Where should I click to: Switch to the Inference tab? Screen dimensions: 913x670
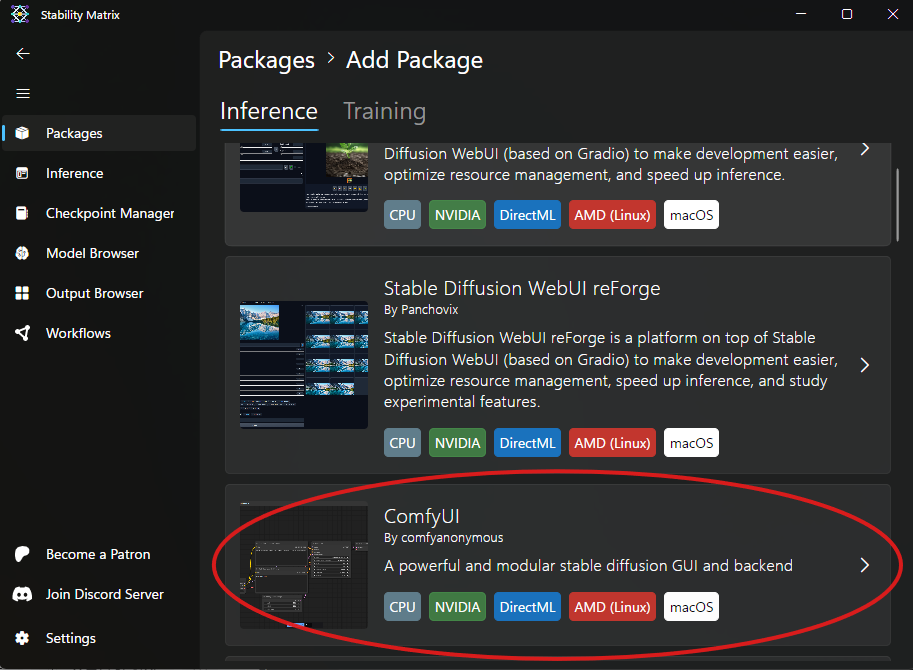pos(269,111)
